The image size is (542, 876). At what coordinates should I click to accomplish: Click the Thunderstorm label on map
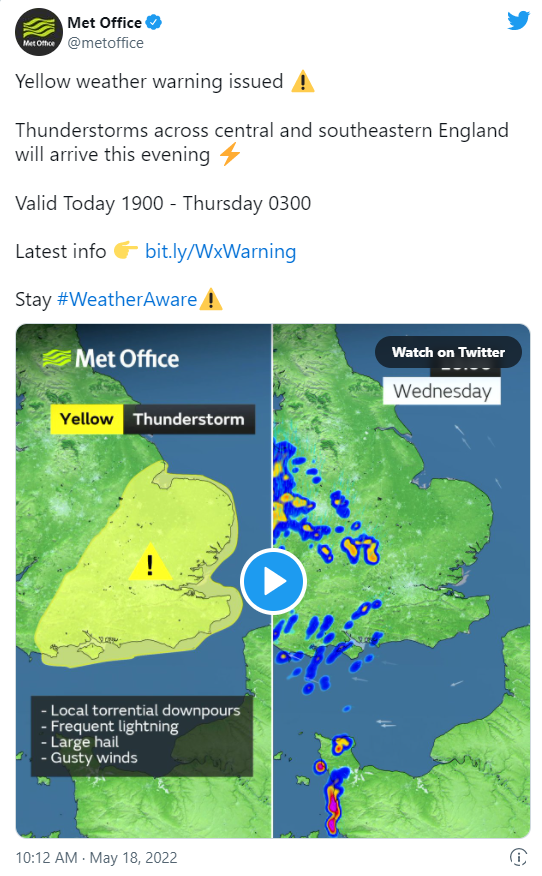[x=189, y=419]
